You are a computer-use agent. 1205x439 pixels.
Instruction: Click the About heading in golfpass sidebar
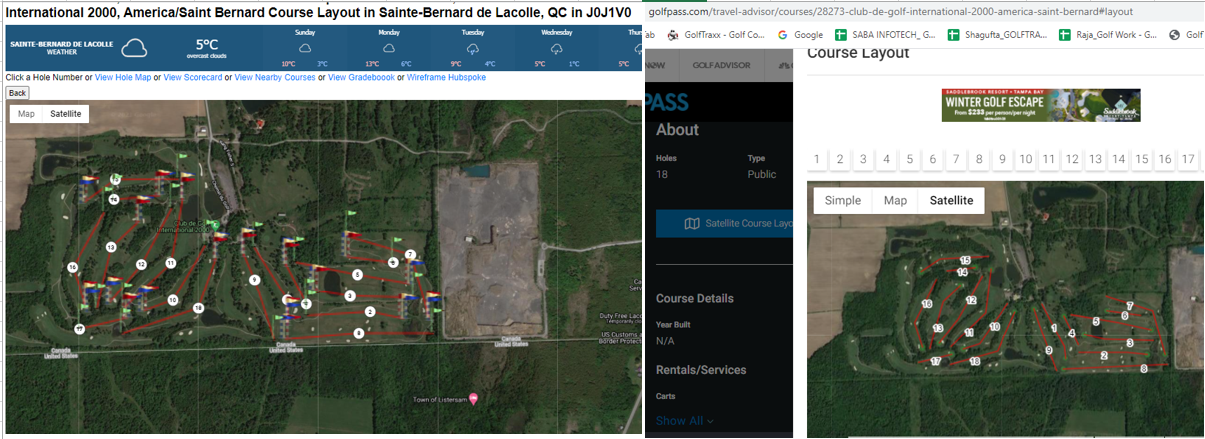(x=677, y=130)
